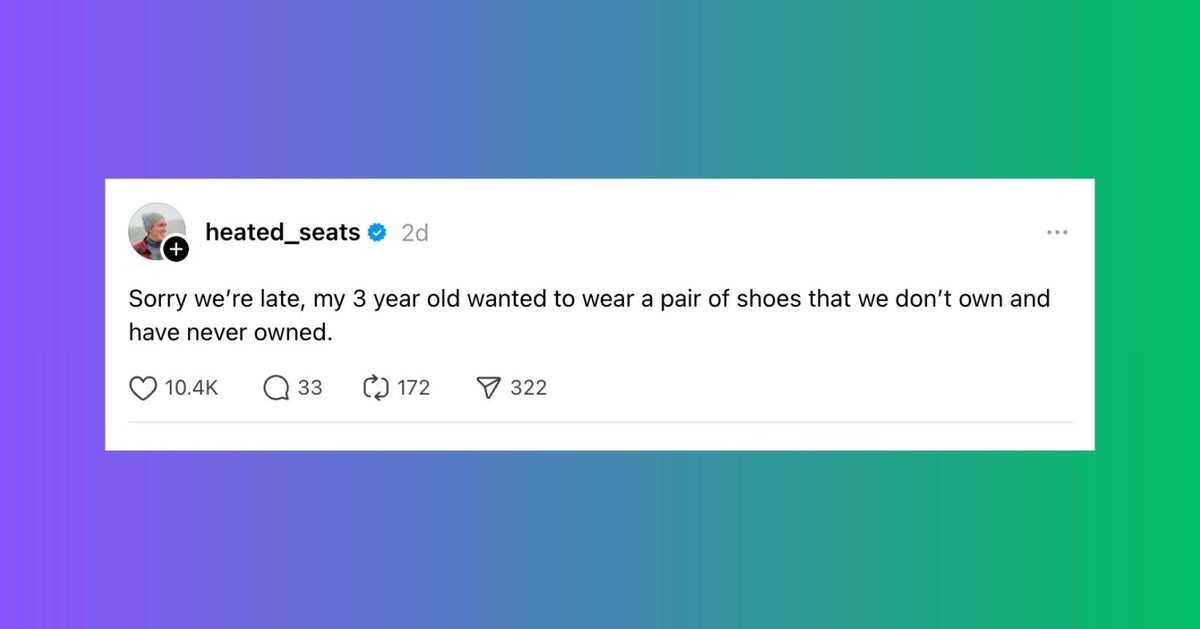The image size is (1200, 629).
Task: Follow heated_seats using the plus badge
Action: [x=176, y=250]
